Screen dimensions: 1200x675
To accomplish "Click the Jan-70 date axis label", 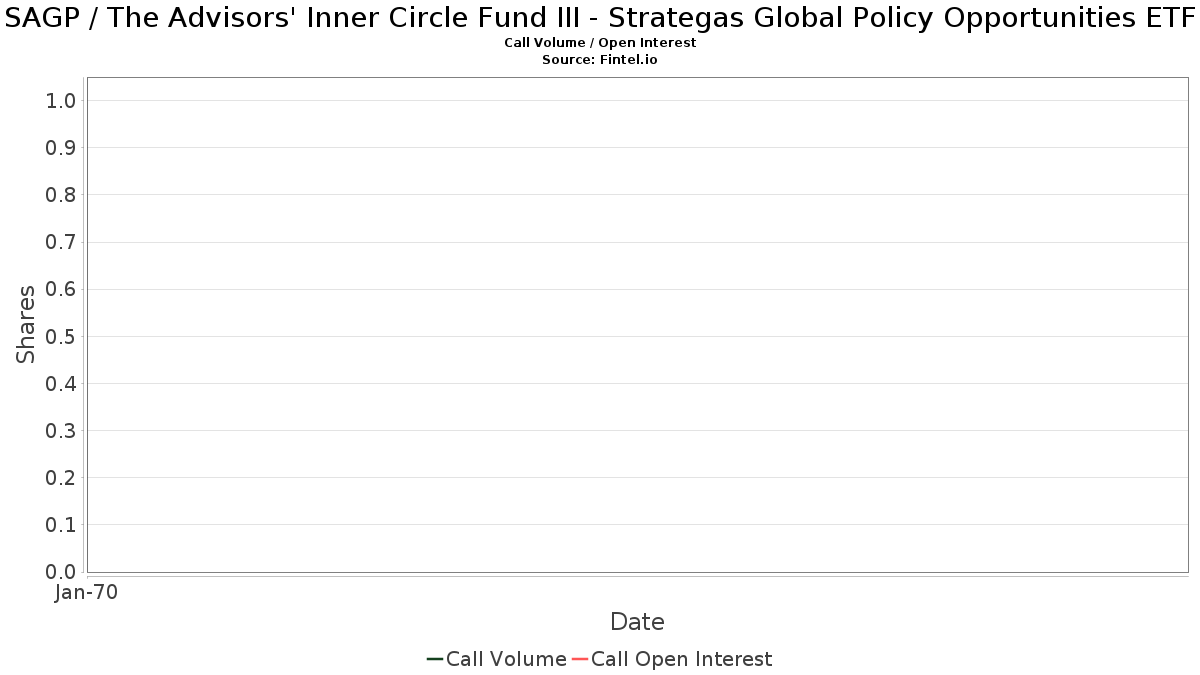I will 87,593.
